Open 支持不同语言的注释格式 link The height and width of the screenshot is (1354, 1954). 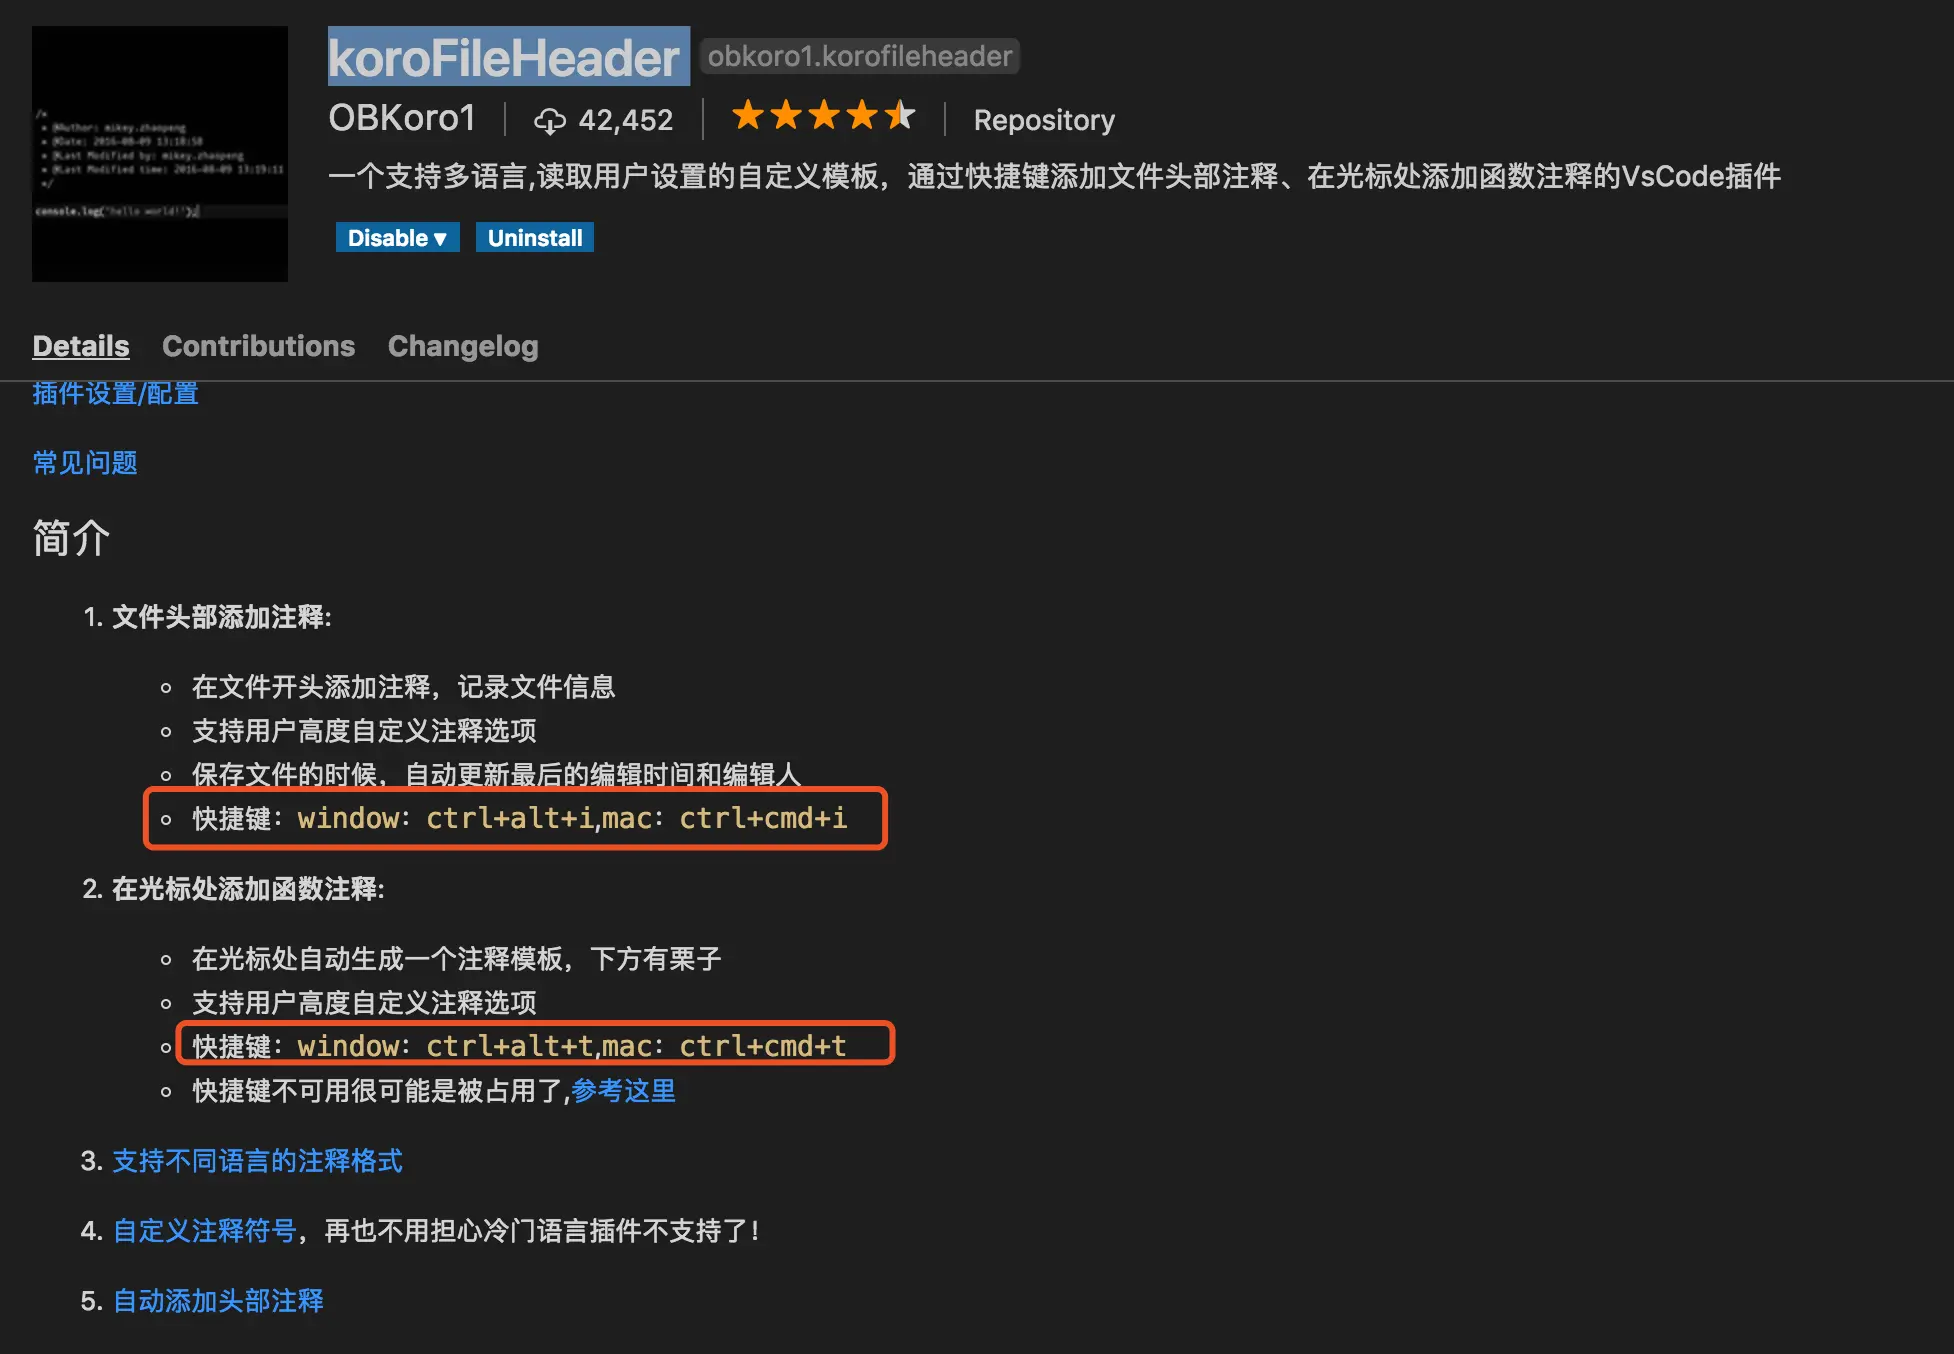[257, 1161]
